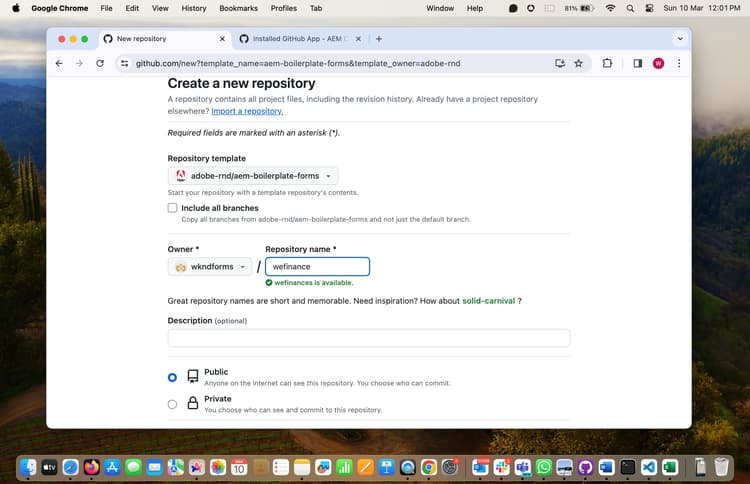The image size is (750, 484).
Task: Bookmark this page with the star icon
Action: point(578,63)
